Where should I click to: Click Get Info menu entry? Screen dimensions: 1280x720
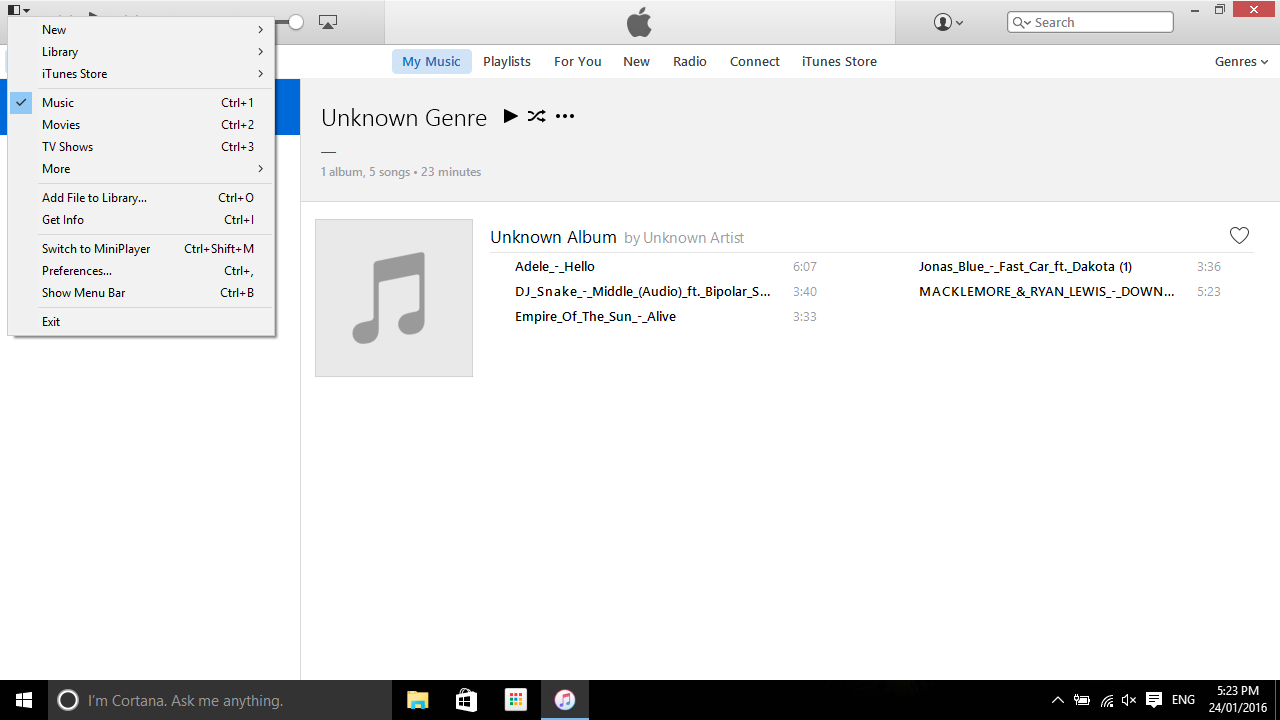coord(141,220)
